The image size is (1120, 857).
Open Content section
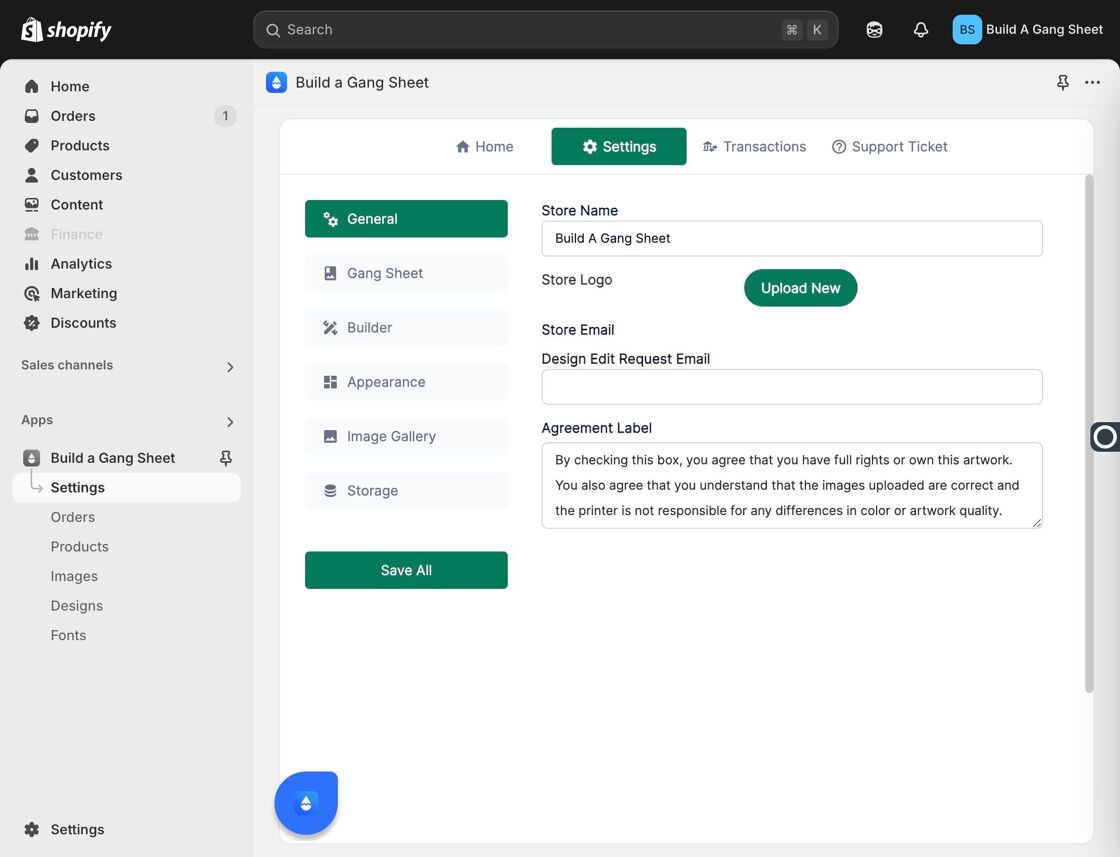76,205
